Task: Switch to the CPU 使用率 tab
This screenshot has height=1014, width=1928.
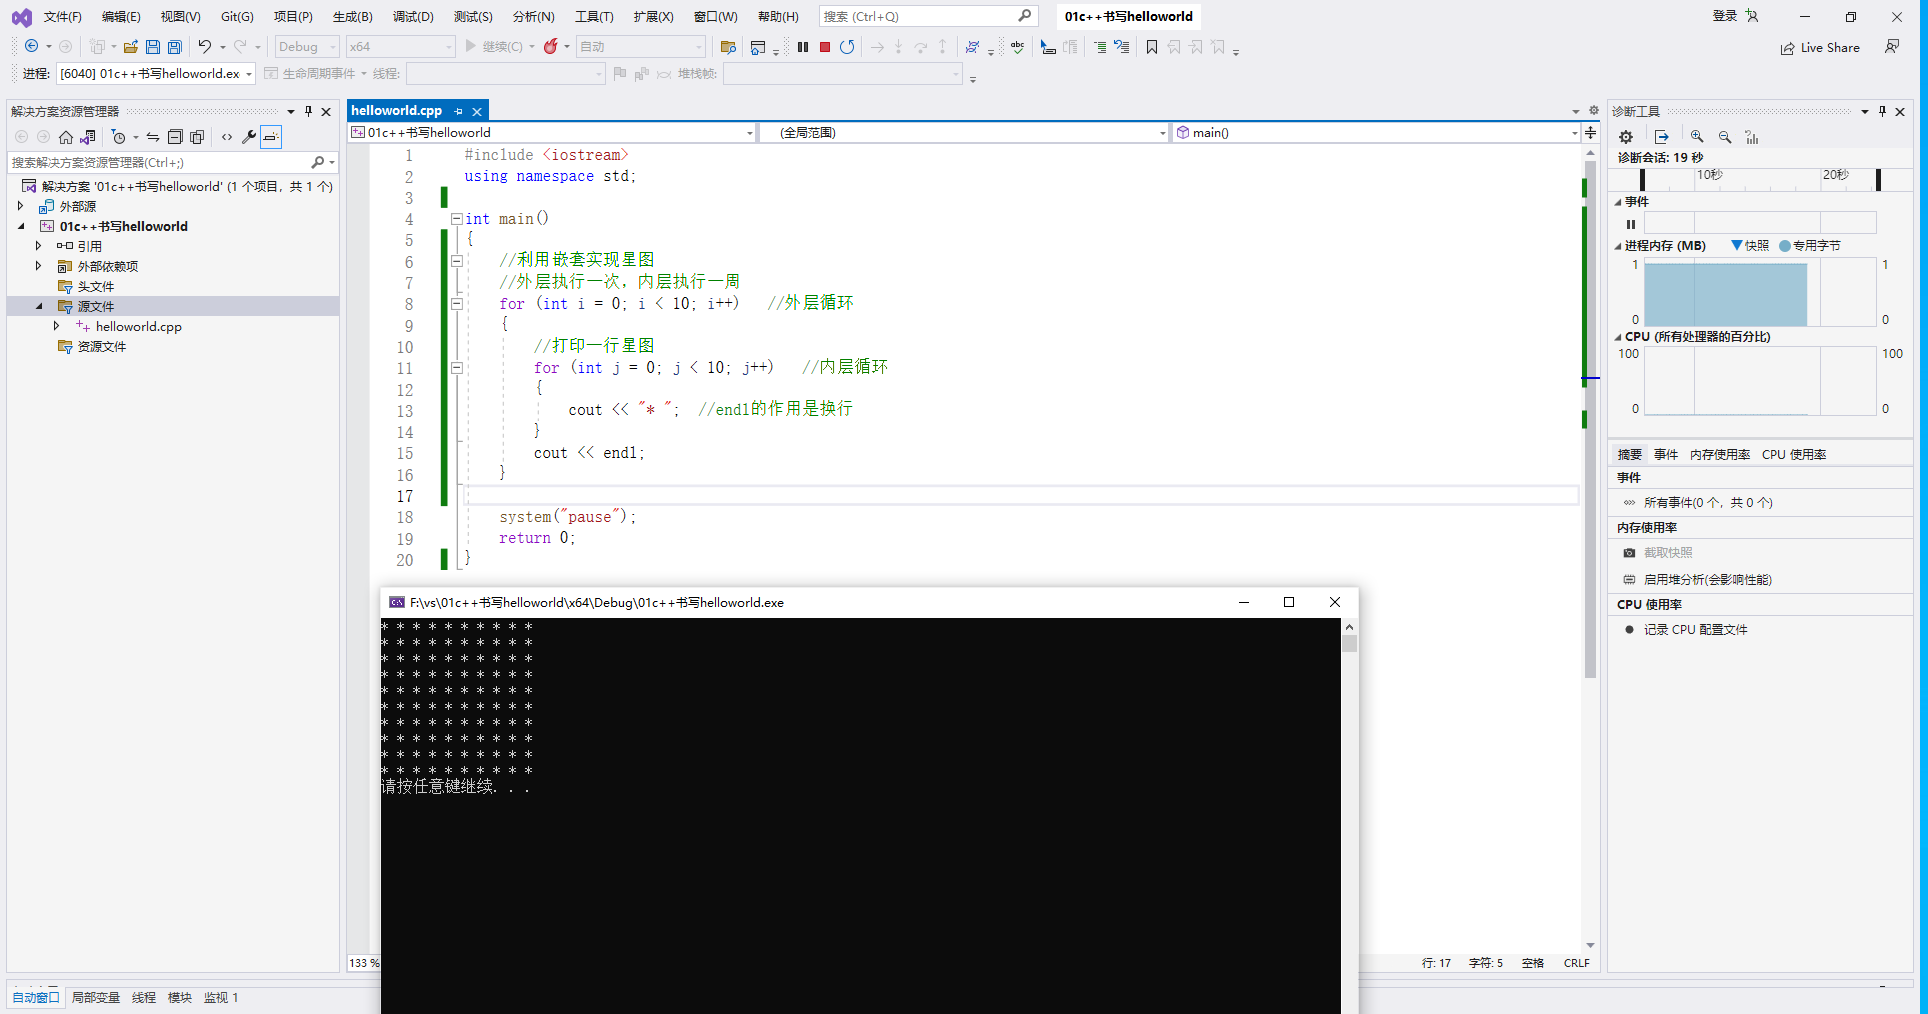Action: (1794, 455)
